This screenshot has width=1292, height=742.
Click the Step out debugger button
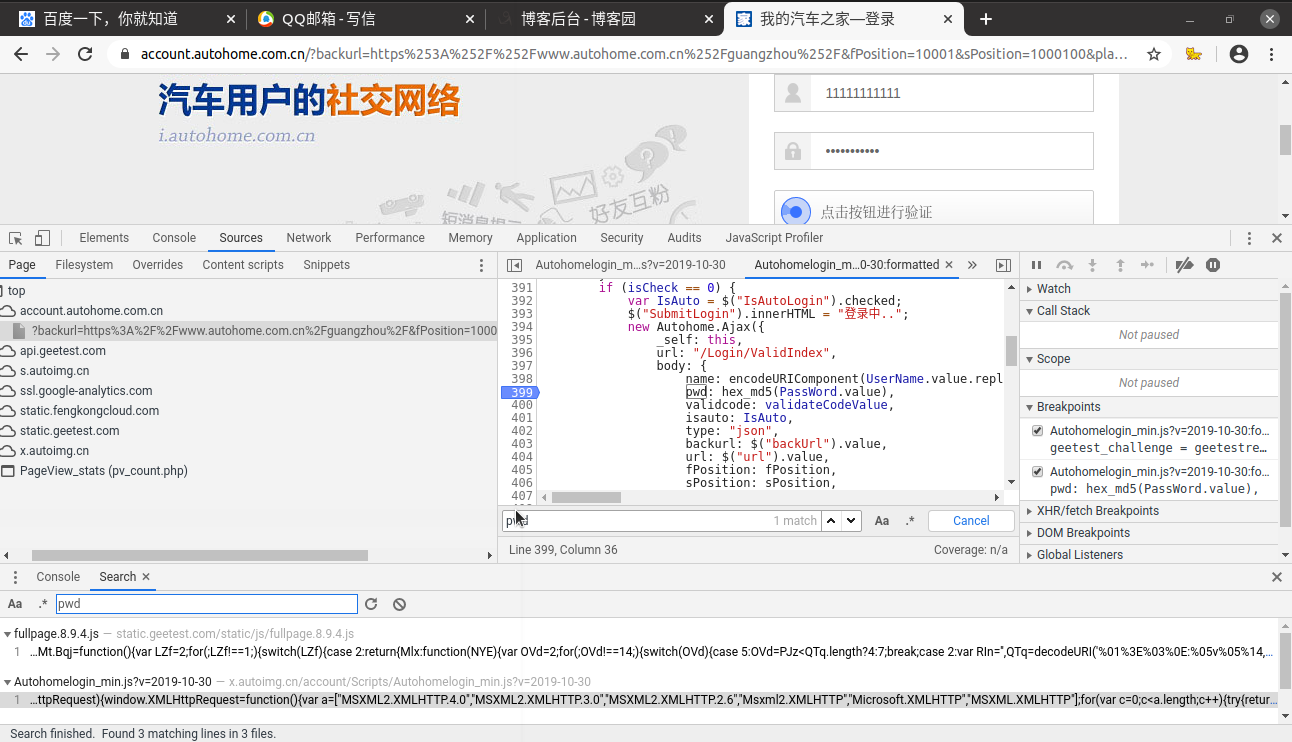point(1120,265)
